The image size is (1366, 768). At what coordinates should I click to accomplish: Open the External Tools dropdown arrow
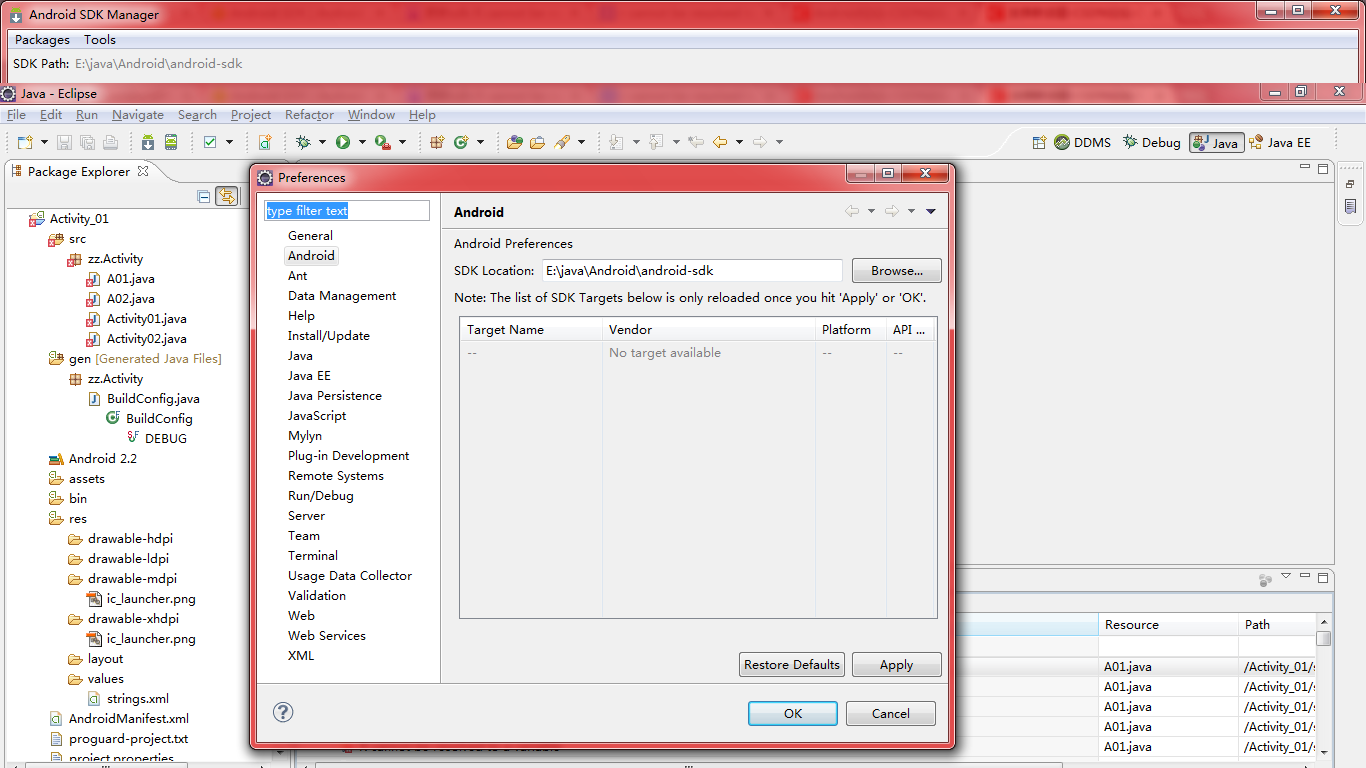coord(402,142)
